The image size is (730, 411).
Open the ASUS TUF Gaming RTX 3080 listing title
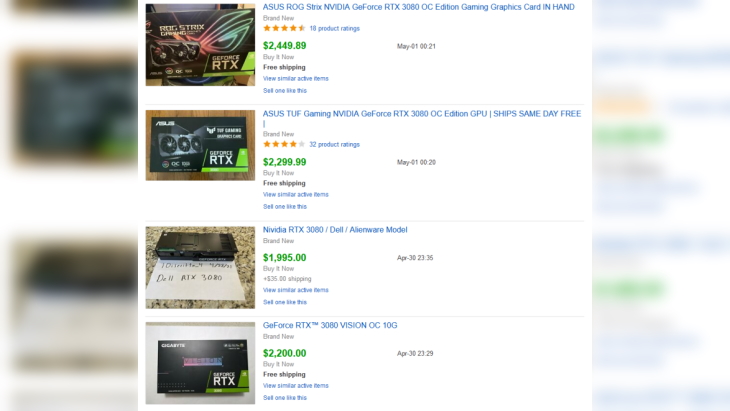pyautogui.click(x=422, y=118)
